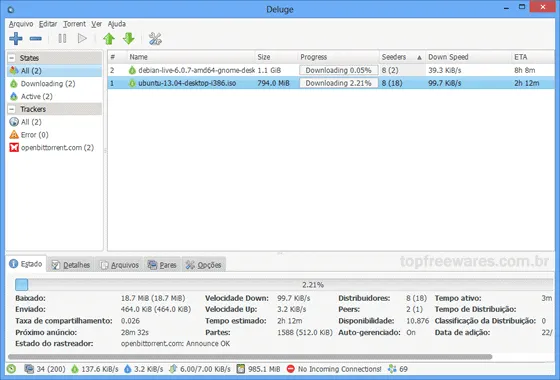Click DHT nodes count 69
The image size is (560, 380).
[398, 369]
